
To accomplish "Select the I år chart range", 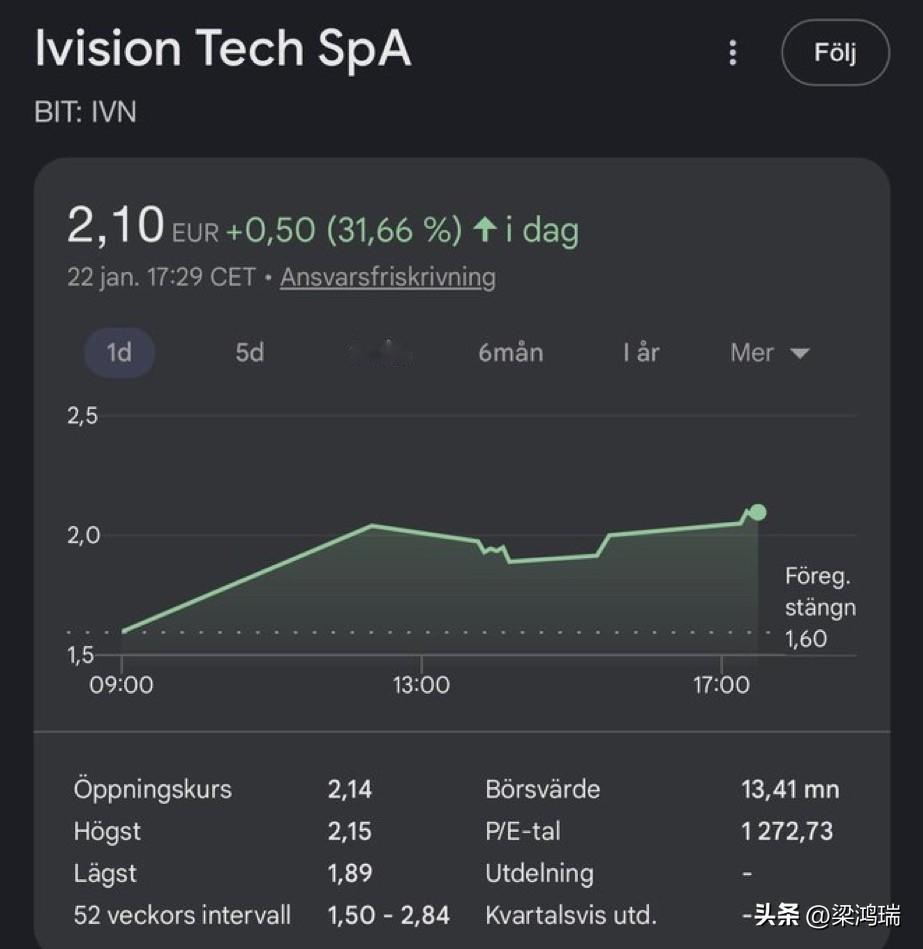I will [641, 353].
